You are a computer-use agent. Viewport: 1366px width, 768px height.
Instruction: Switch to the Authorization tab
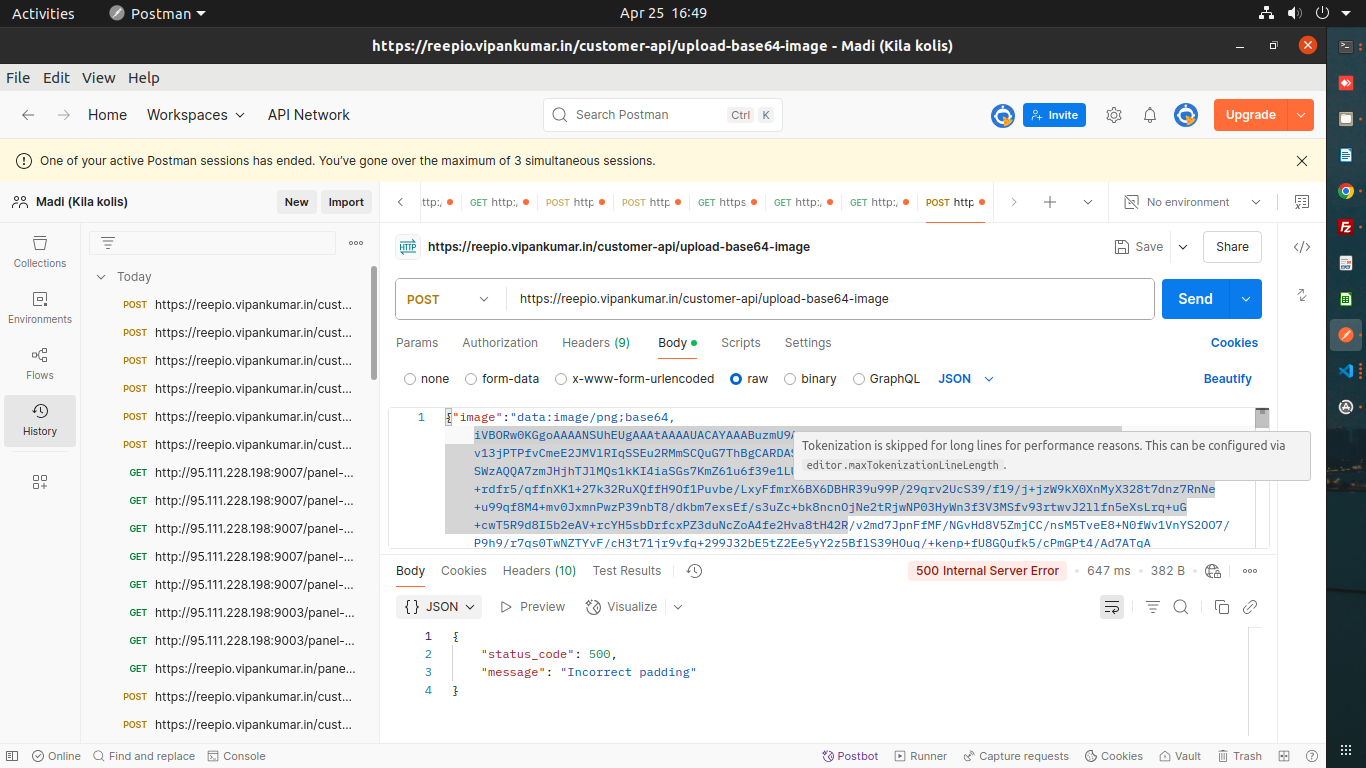500,343
